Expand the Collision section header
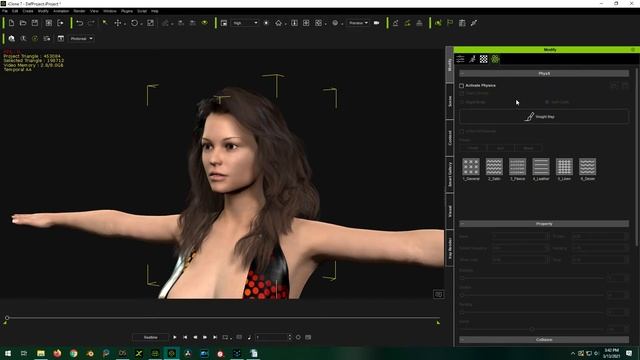Image resolution: width=640 pixels, height=360 pixels. tap(544, 340)
